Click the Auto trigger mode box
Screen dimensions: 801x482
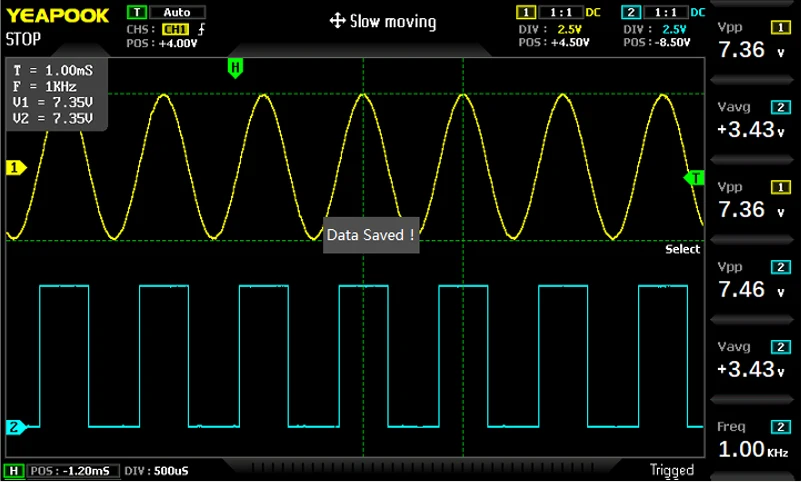pos(177,12)
